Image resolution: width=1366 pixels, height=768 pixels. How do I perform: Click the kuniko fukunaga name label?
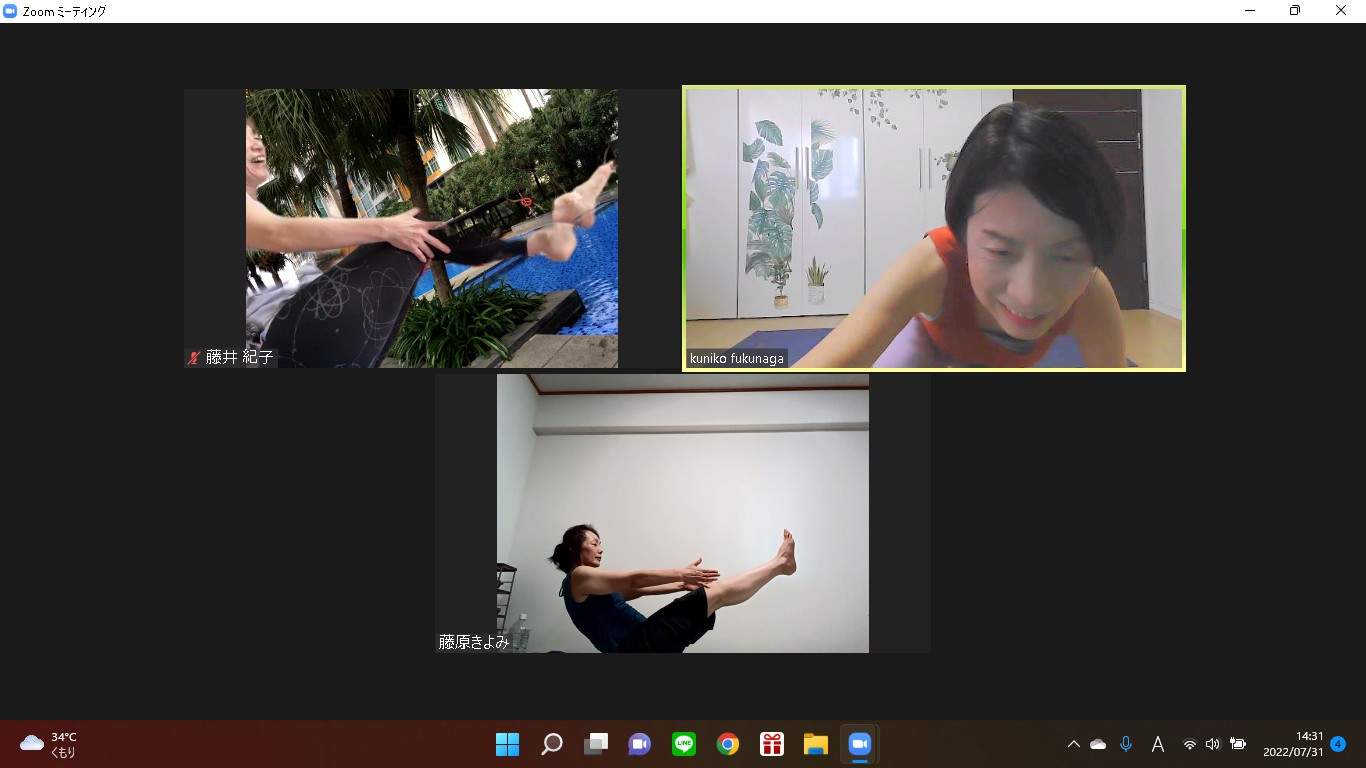pos(737,358)
